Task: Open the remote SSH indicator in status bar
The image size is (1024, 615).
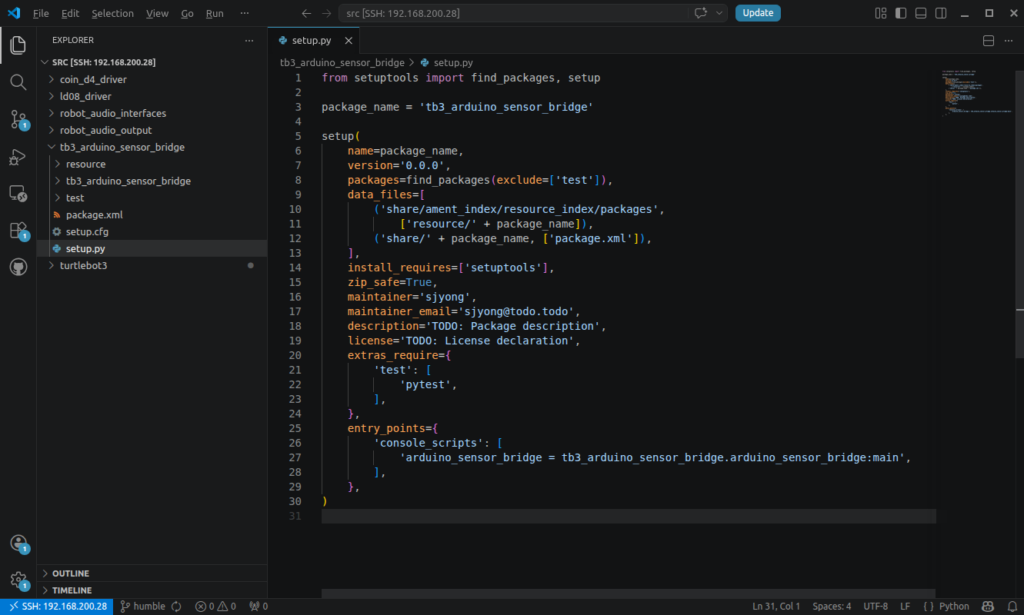Action: (x=57, y=607)
